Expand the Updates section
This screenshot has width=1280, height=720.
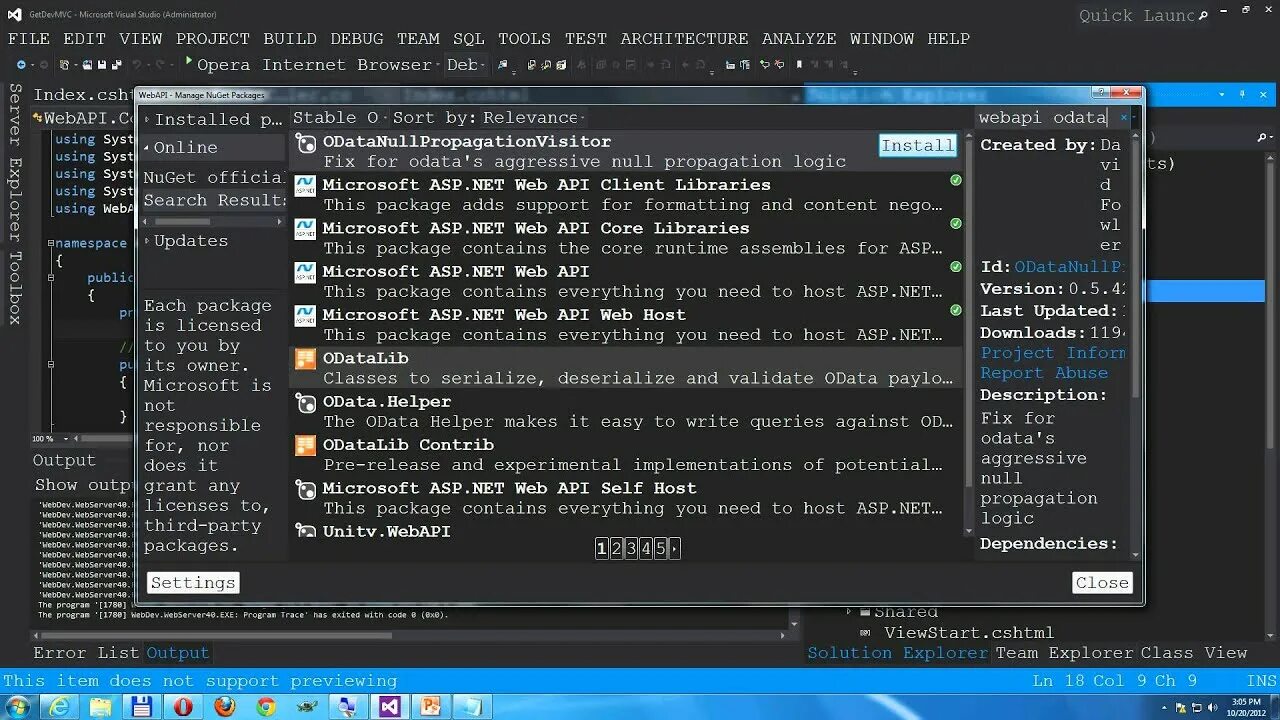tap(147, 241)
